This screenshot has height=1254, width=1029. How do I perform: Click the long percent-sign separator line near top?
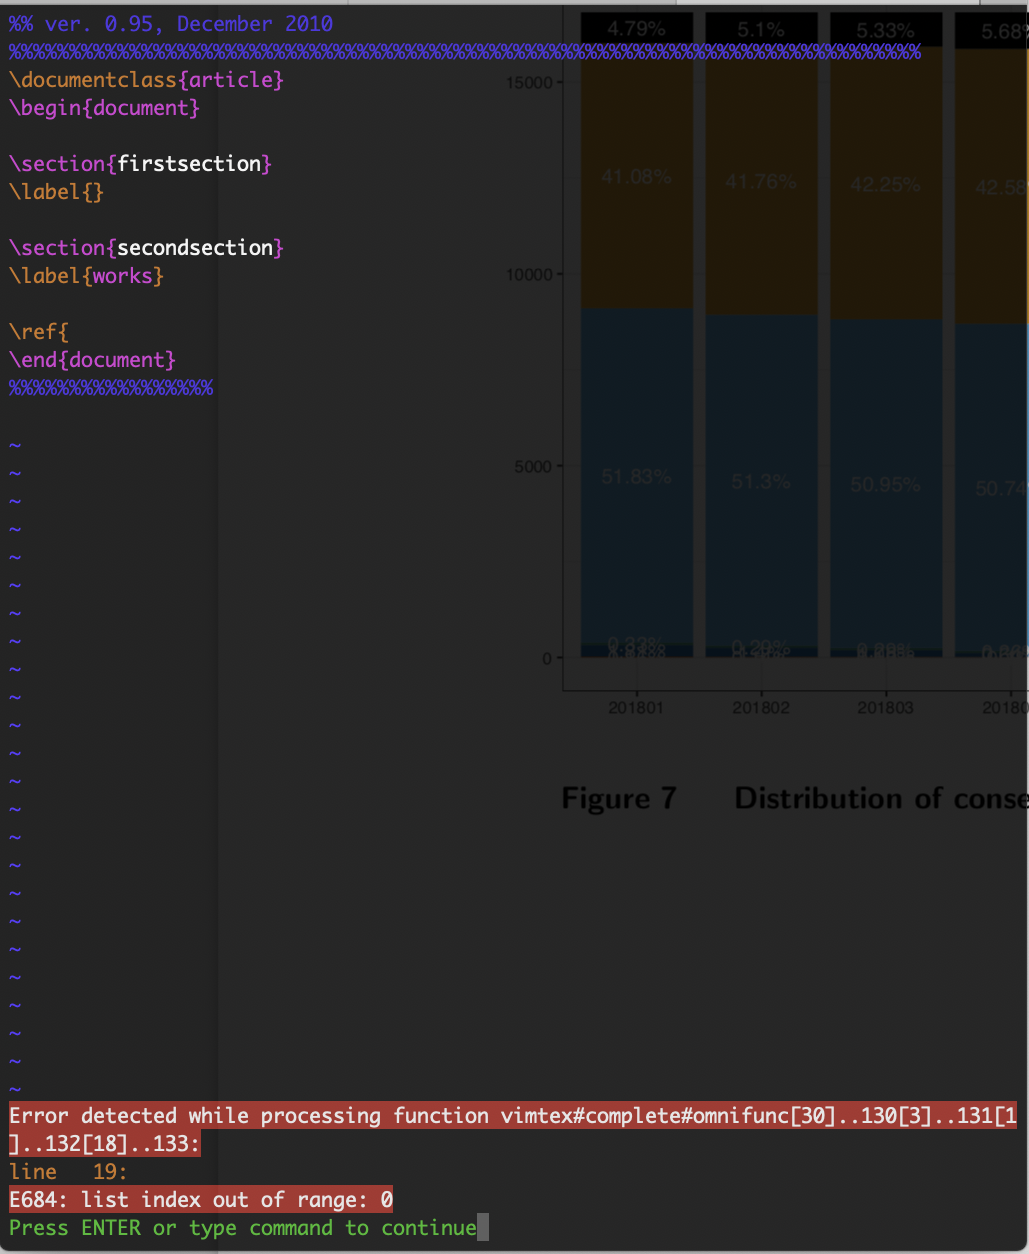(465, 52)
